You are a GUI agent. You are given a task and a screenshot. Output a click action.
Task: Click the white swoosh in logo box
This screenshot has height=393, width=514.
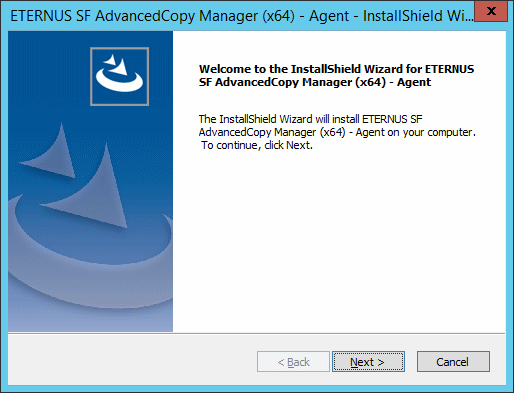point(119,82)
